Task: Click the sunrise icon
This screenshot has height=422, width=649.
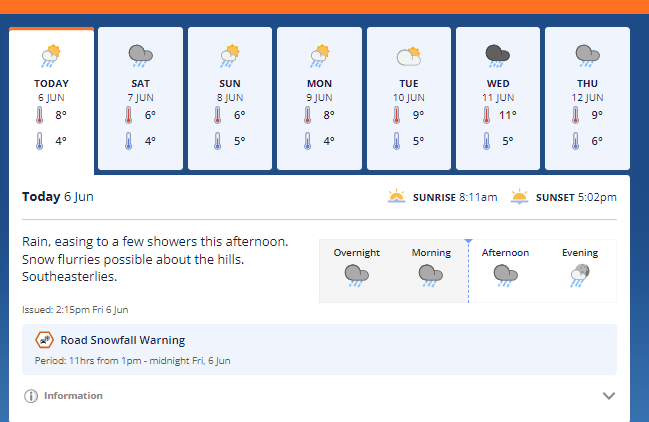Action: tap(397, 197)
